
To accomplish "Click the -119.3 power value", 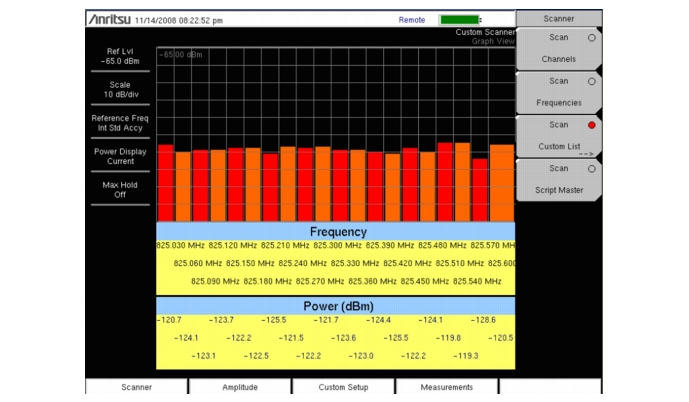I will pyautogui.click(x=466, y=356).
